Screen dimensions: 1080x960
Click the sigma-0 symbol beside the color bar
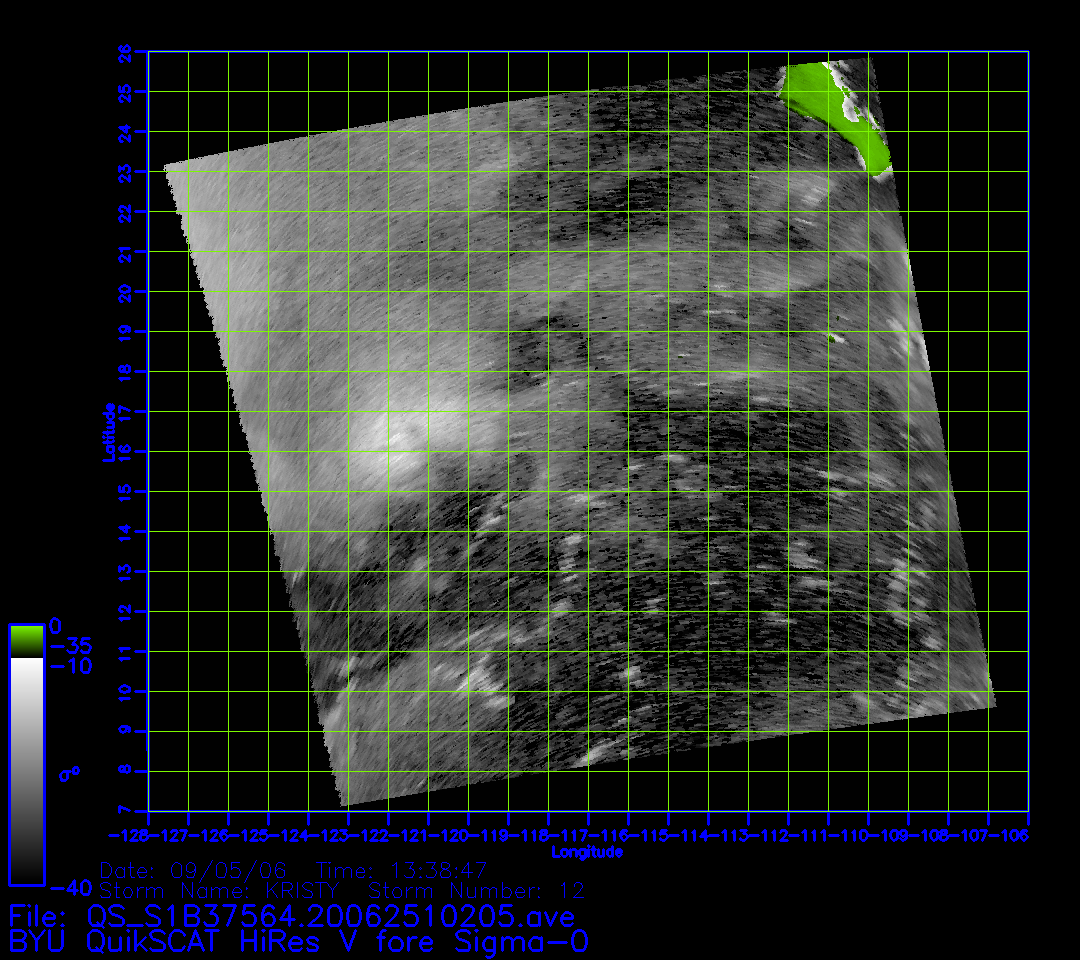point(69,773)
